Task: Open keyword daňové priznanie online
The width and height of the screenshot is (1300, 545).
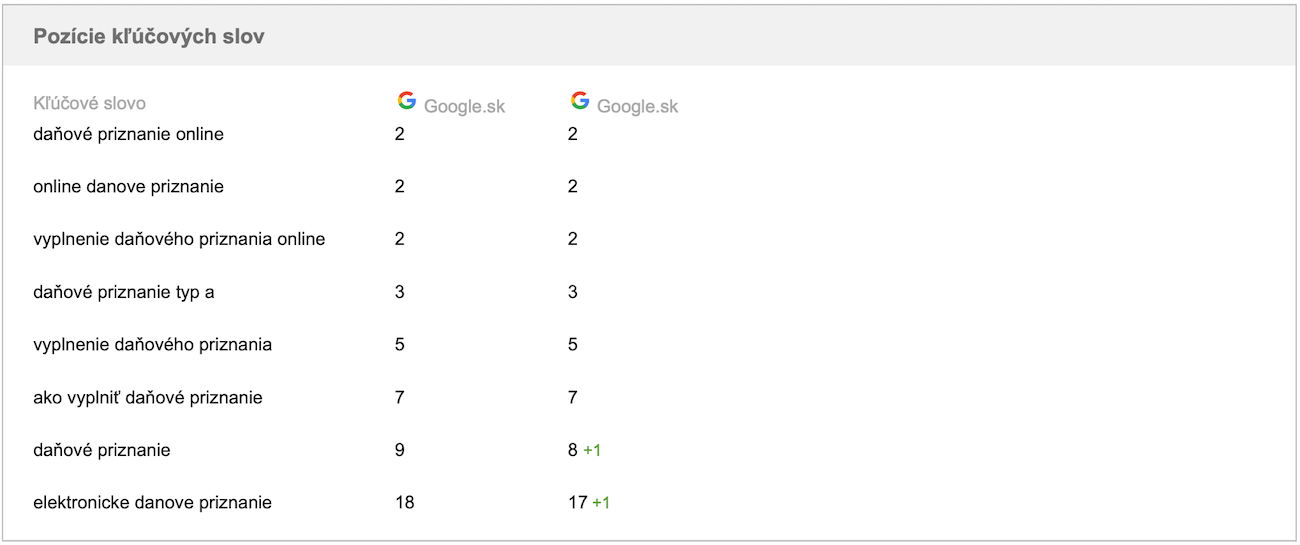Action: pyautogui.click(x=128, y=134)
